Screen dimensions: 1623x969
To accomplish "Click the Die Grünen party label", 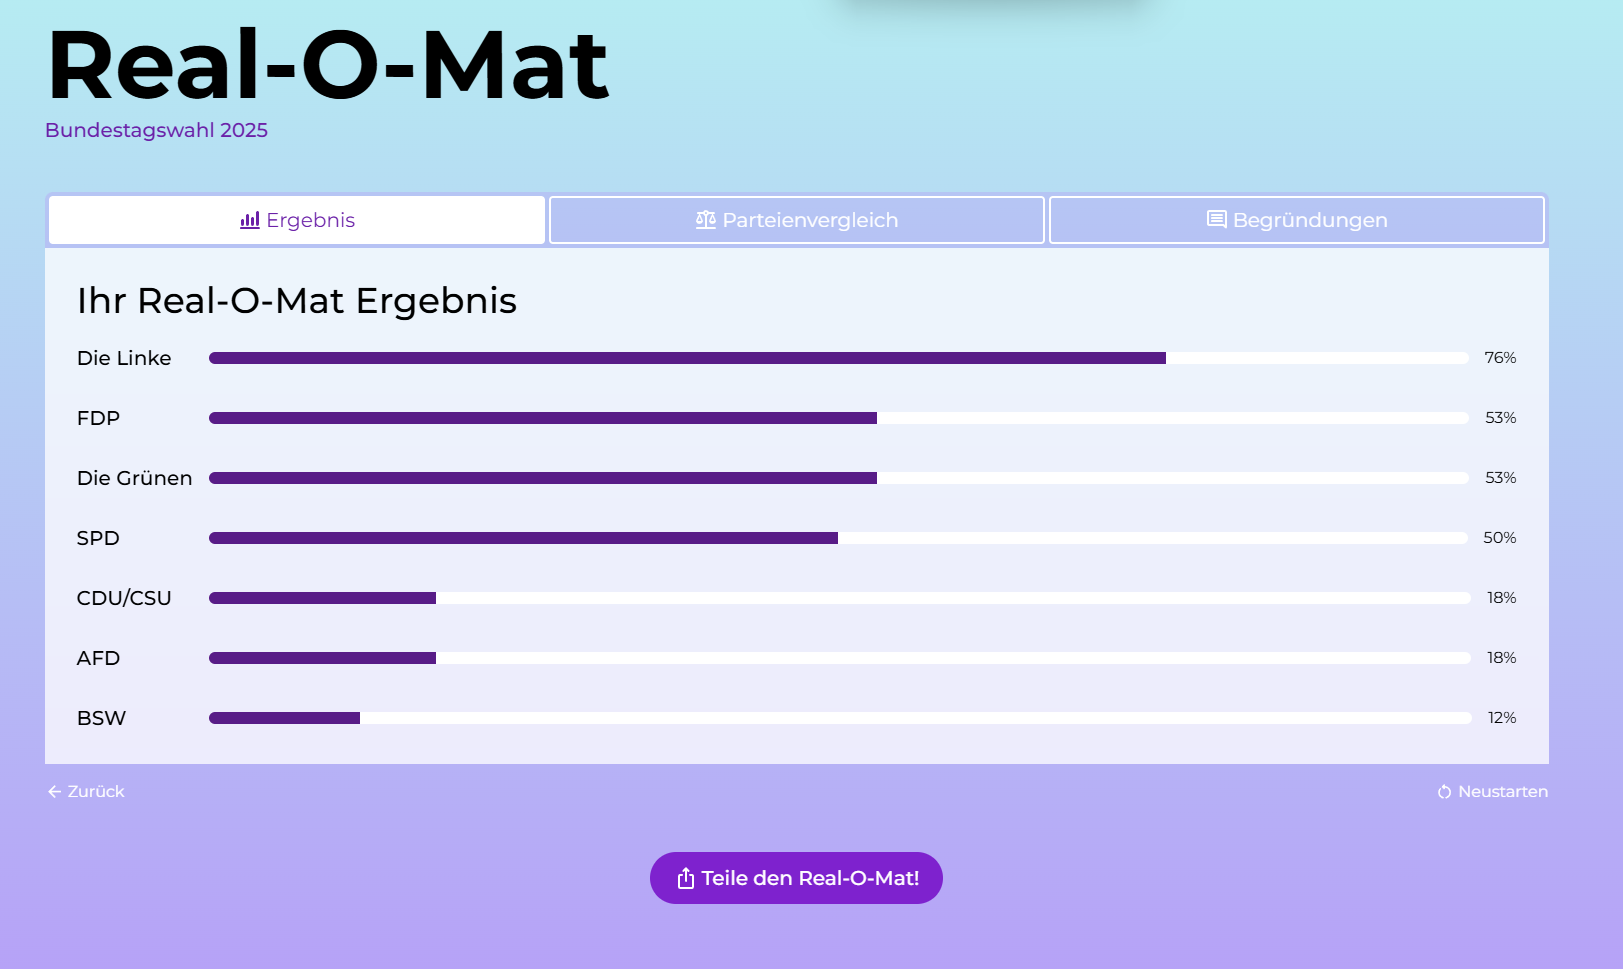I will [x=135, y=478].
